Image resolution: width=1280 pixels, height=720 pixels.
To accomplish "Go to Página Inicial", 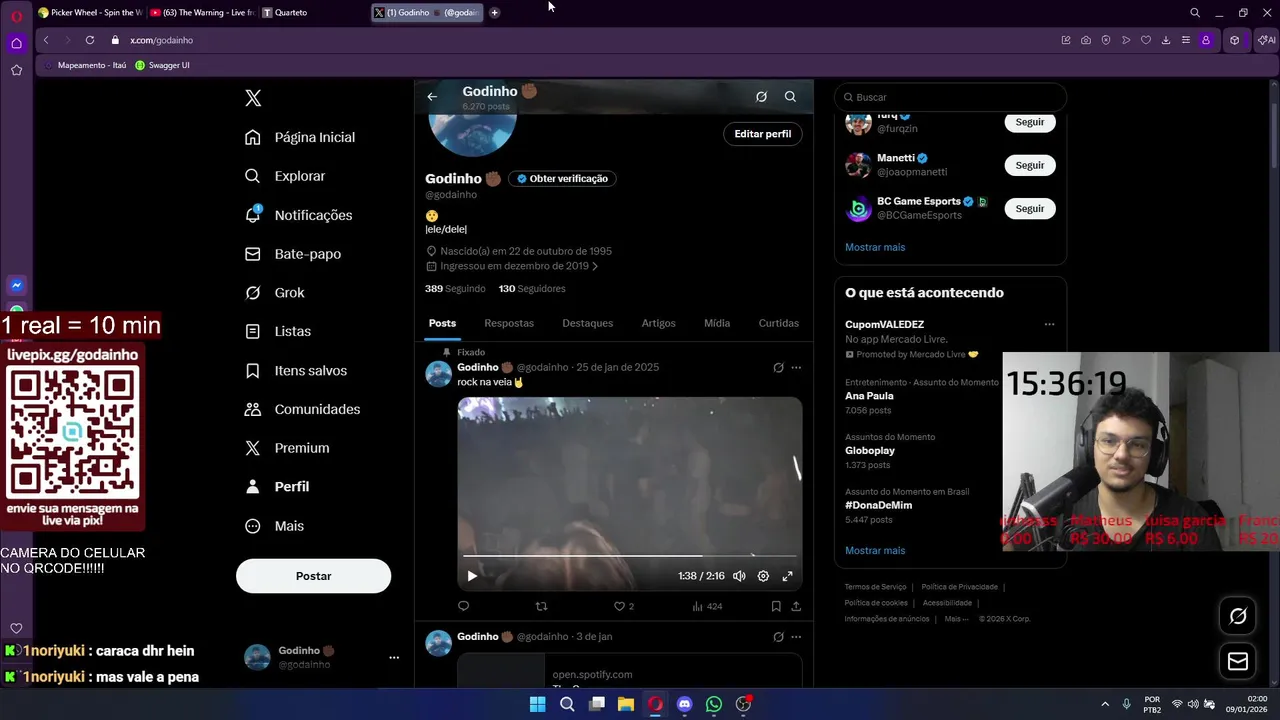I will click(x=300, y=137).
